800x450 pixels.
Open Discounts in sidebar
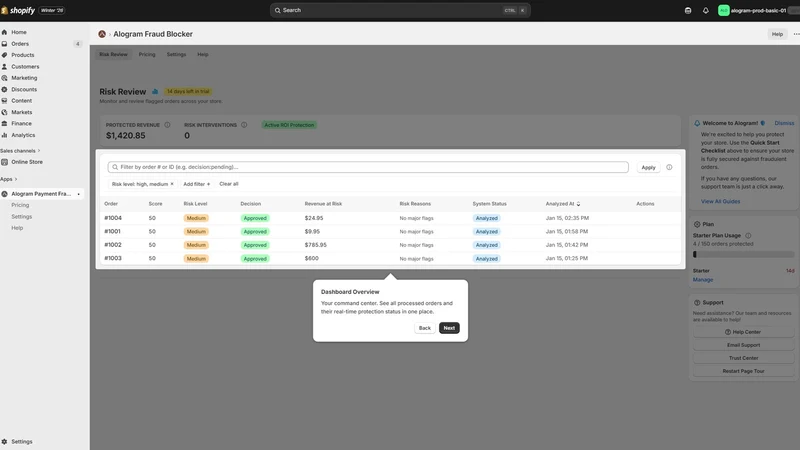(x=24, y=89)
